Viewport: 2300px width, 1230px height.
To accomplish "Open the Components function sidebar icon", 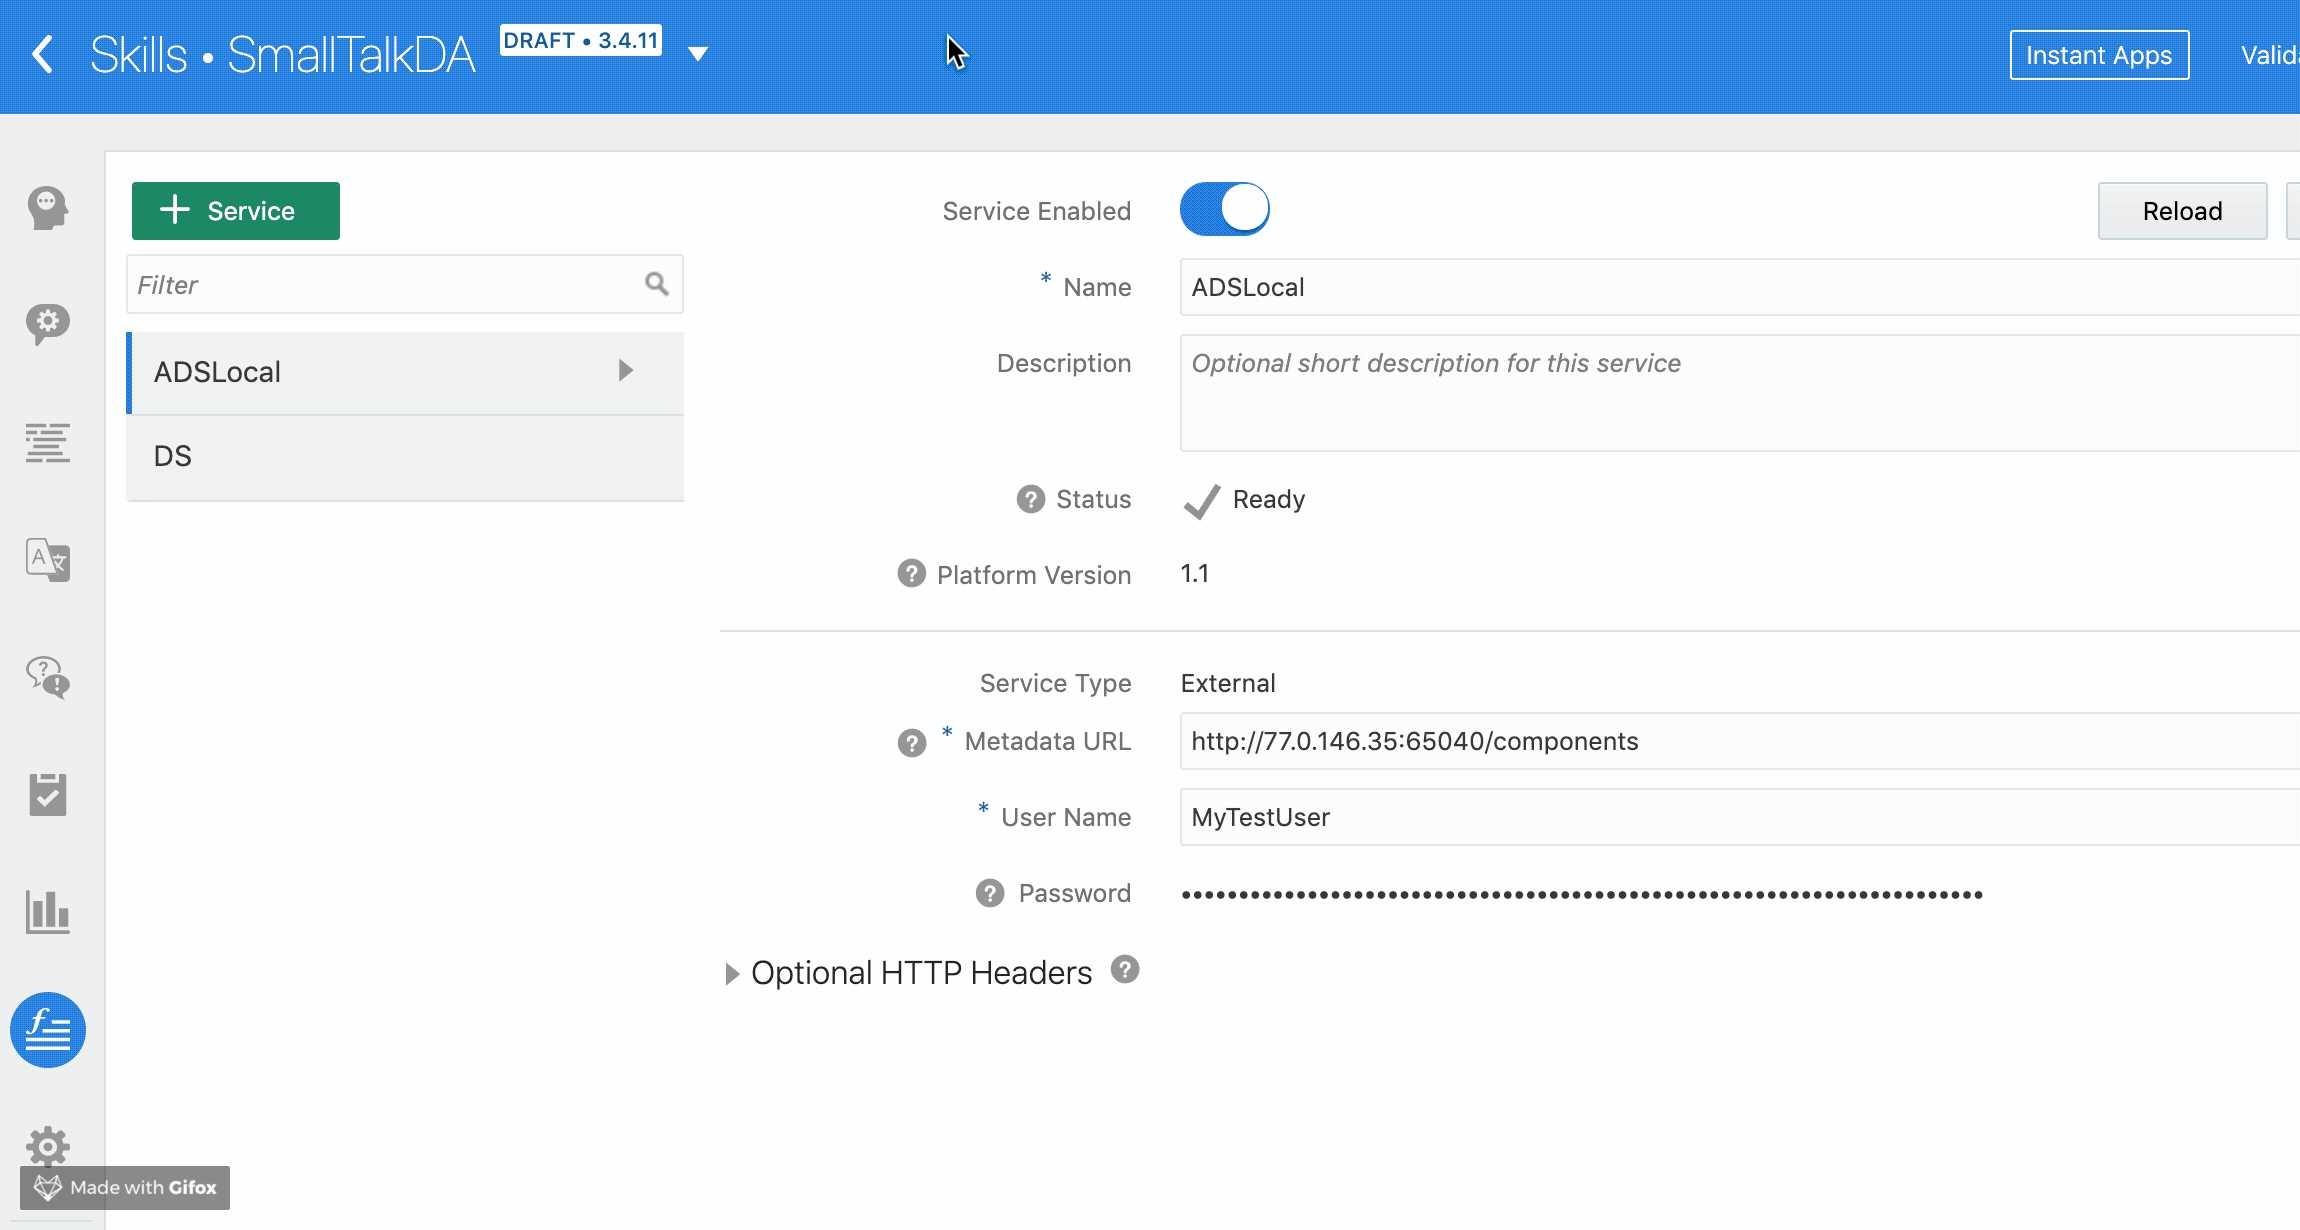I will point(47,1030).
